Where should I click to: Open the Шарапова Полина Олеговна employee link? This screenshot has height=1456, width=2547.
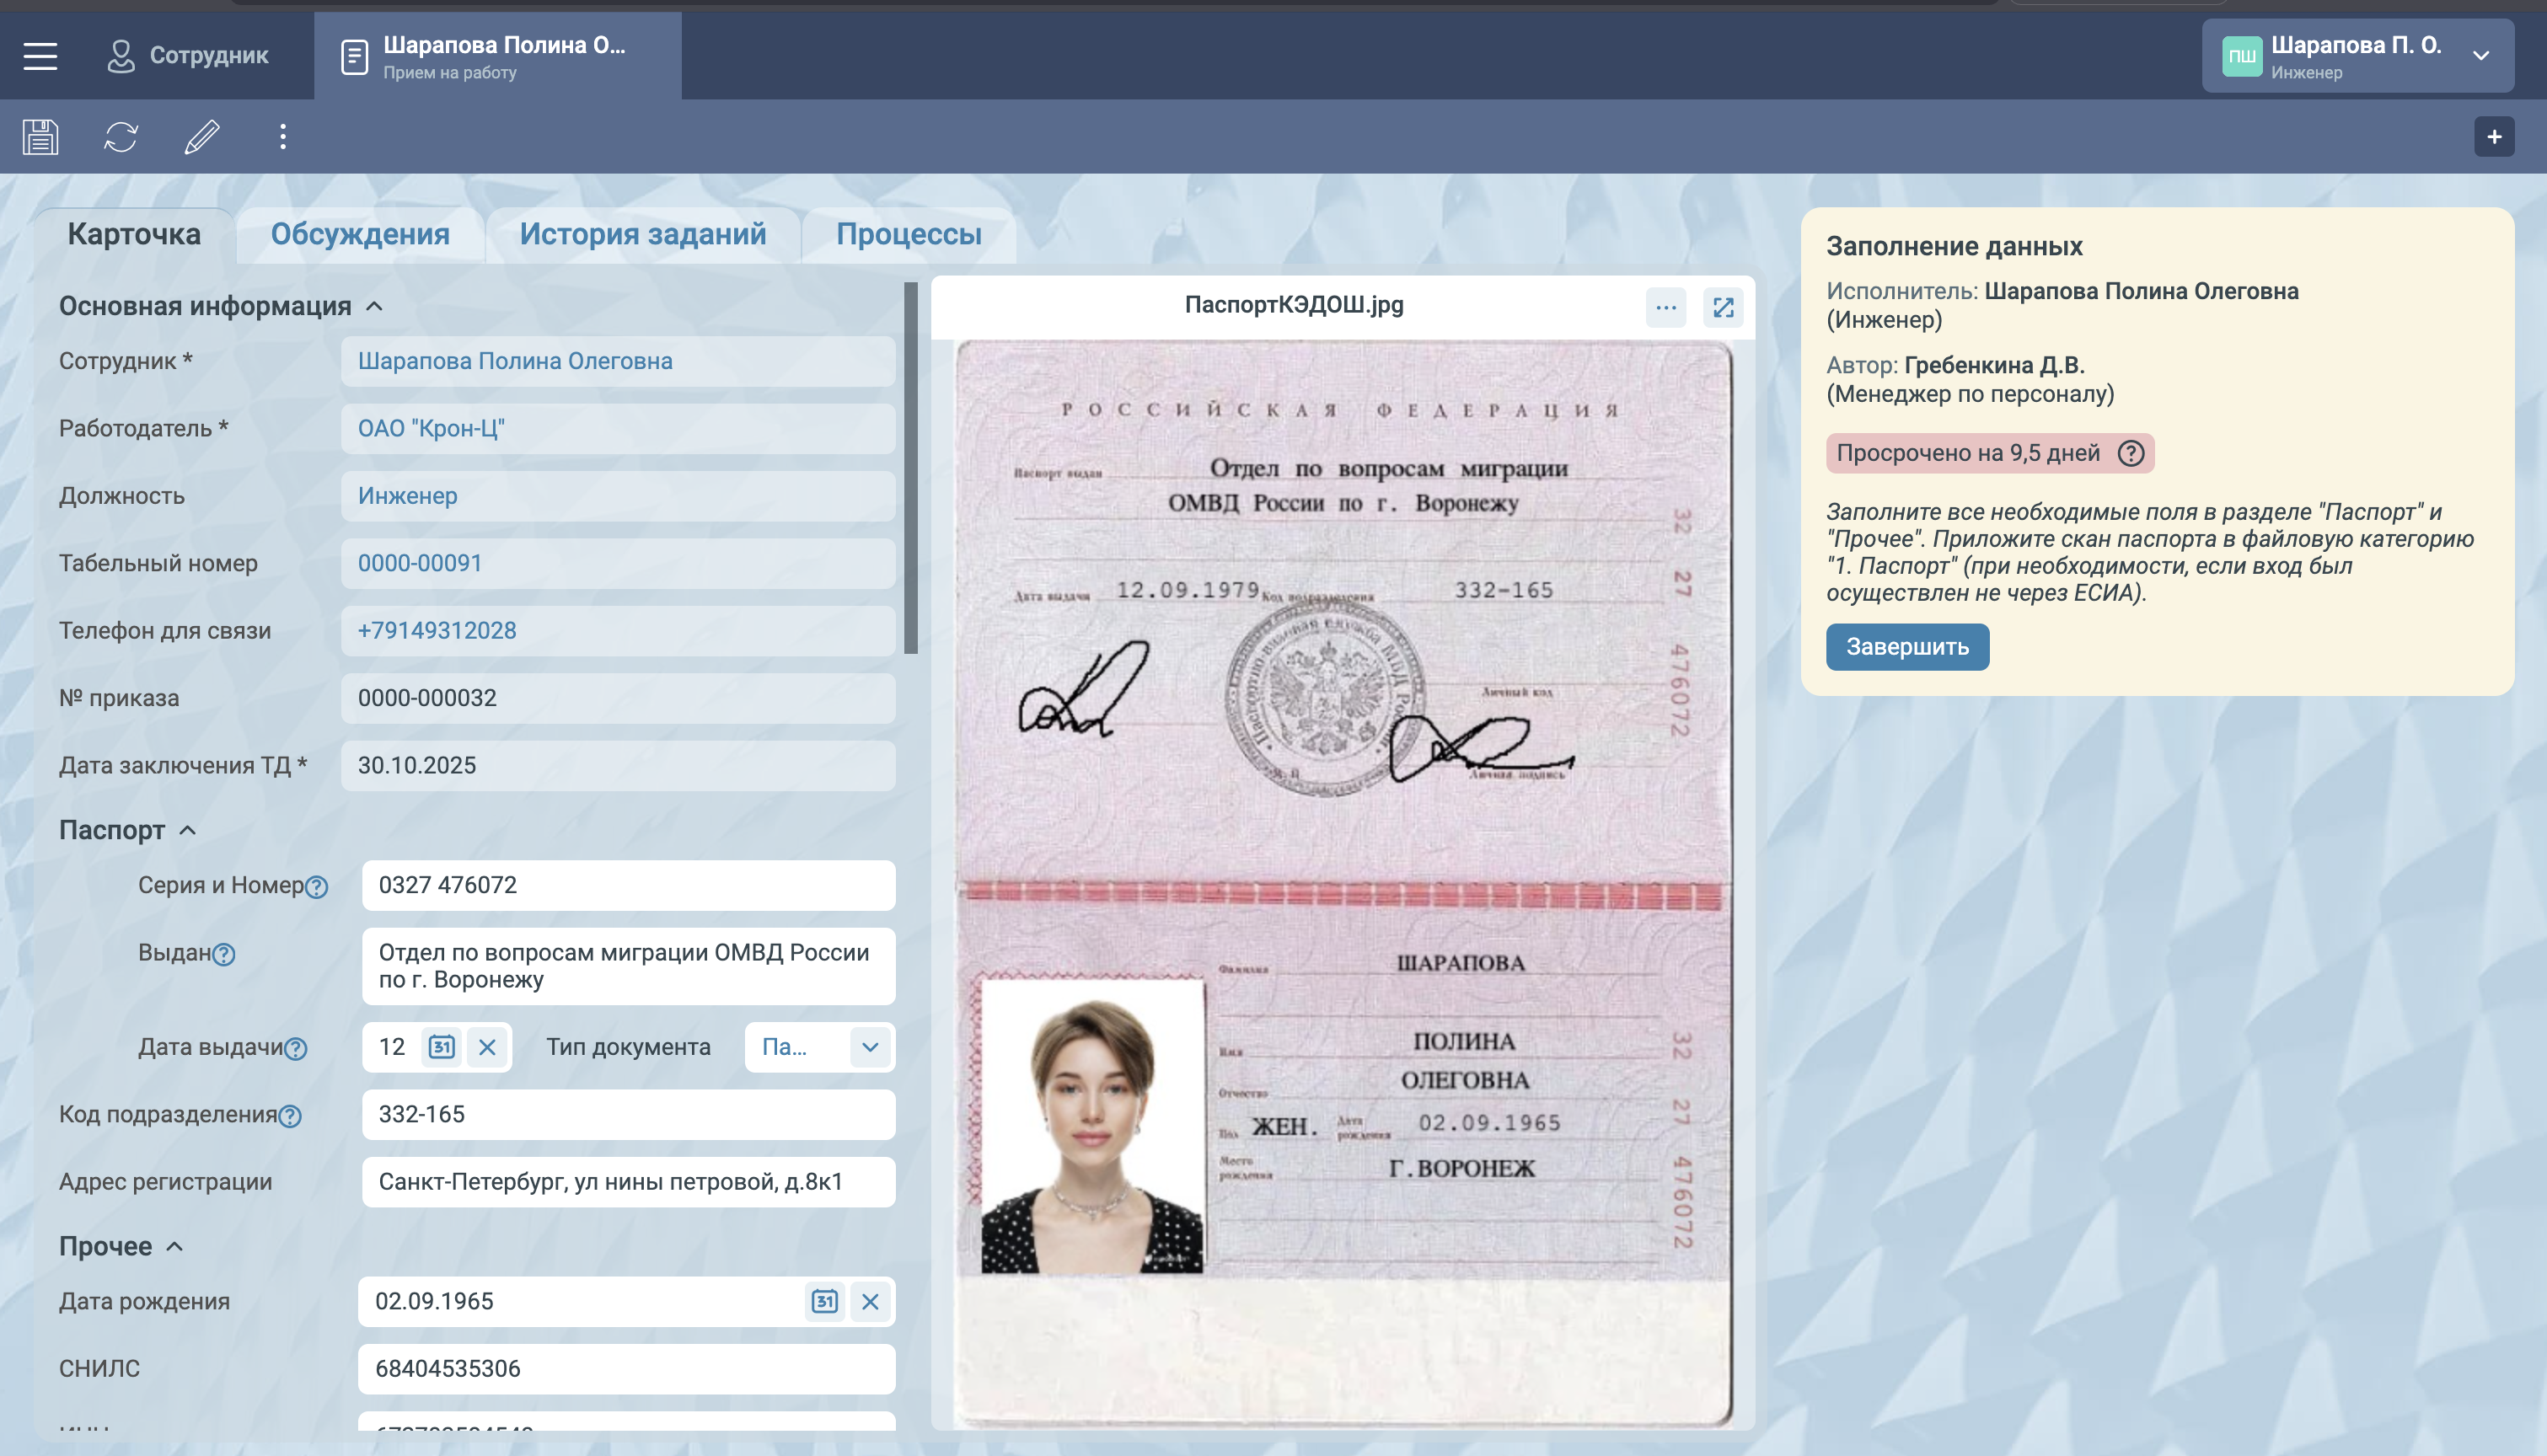point(515,361)
